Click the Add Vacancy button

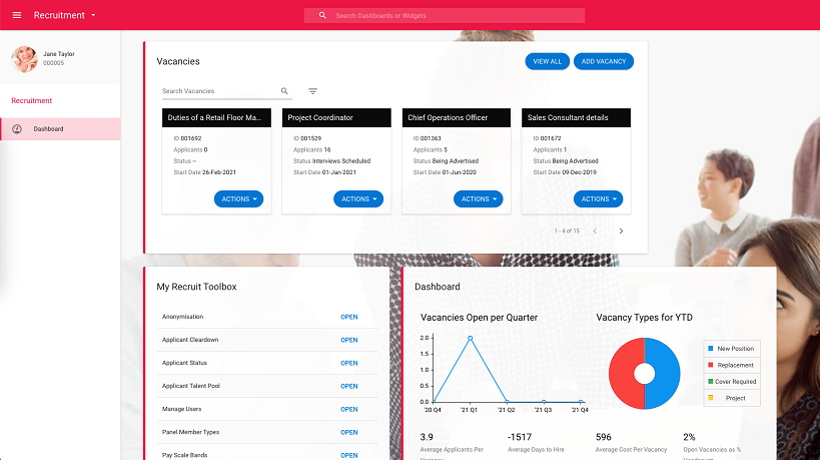click(603, 61)
